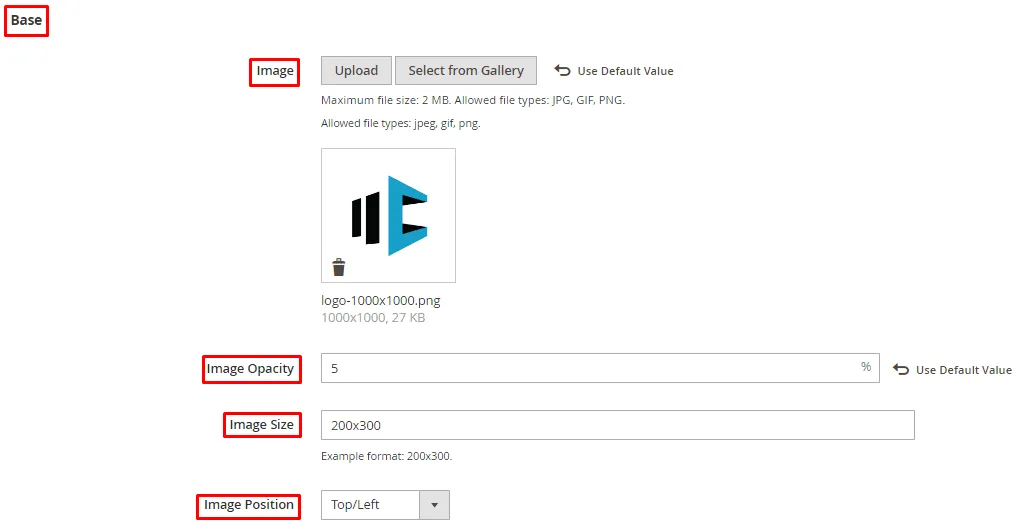The height and width of the screenshot is (531, 1019).
Task: Click undo arrow icon beside Image Opacity
Action: pos(901,369)
